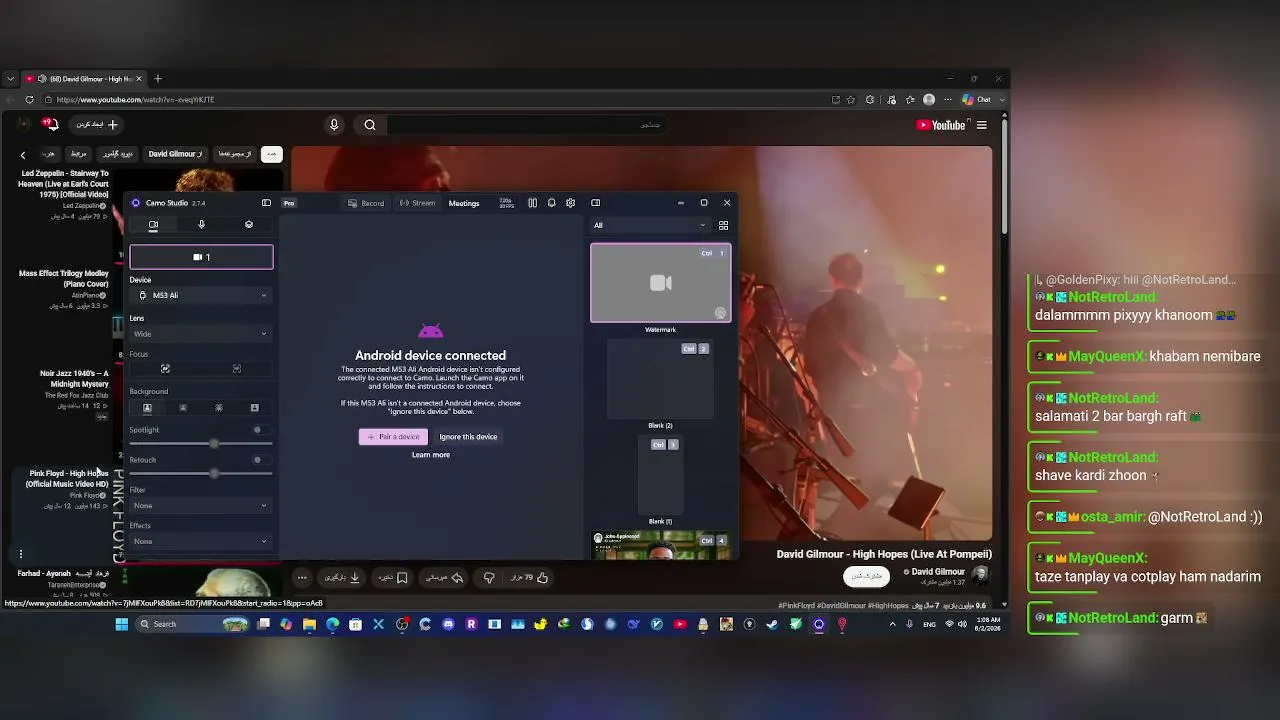Choose the second Background mode icon
This screenshot has width=1280, height=720.
pyautogui.click(x=183, y=408)
